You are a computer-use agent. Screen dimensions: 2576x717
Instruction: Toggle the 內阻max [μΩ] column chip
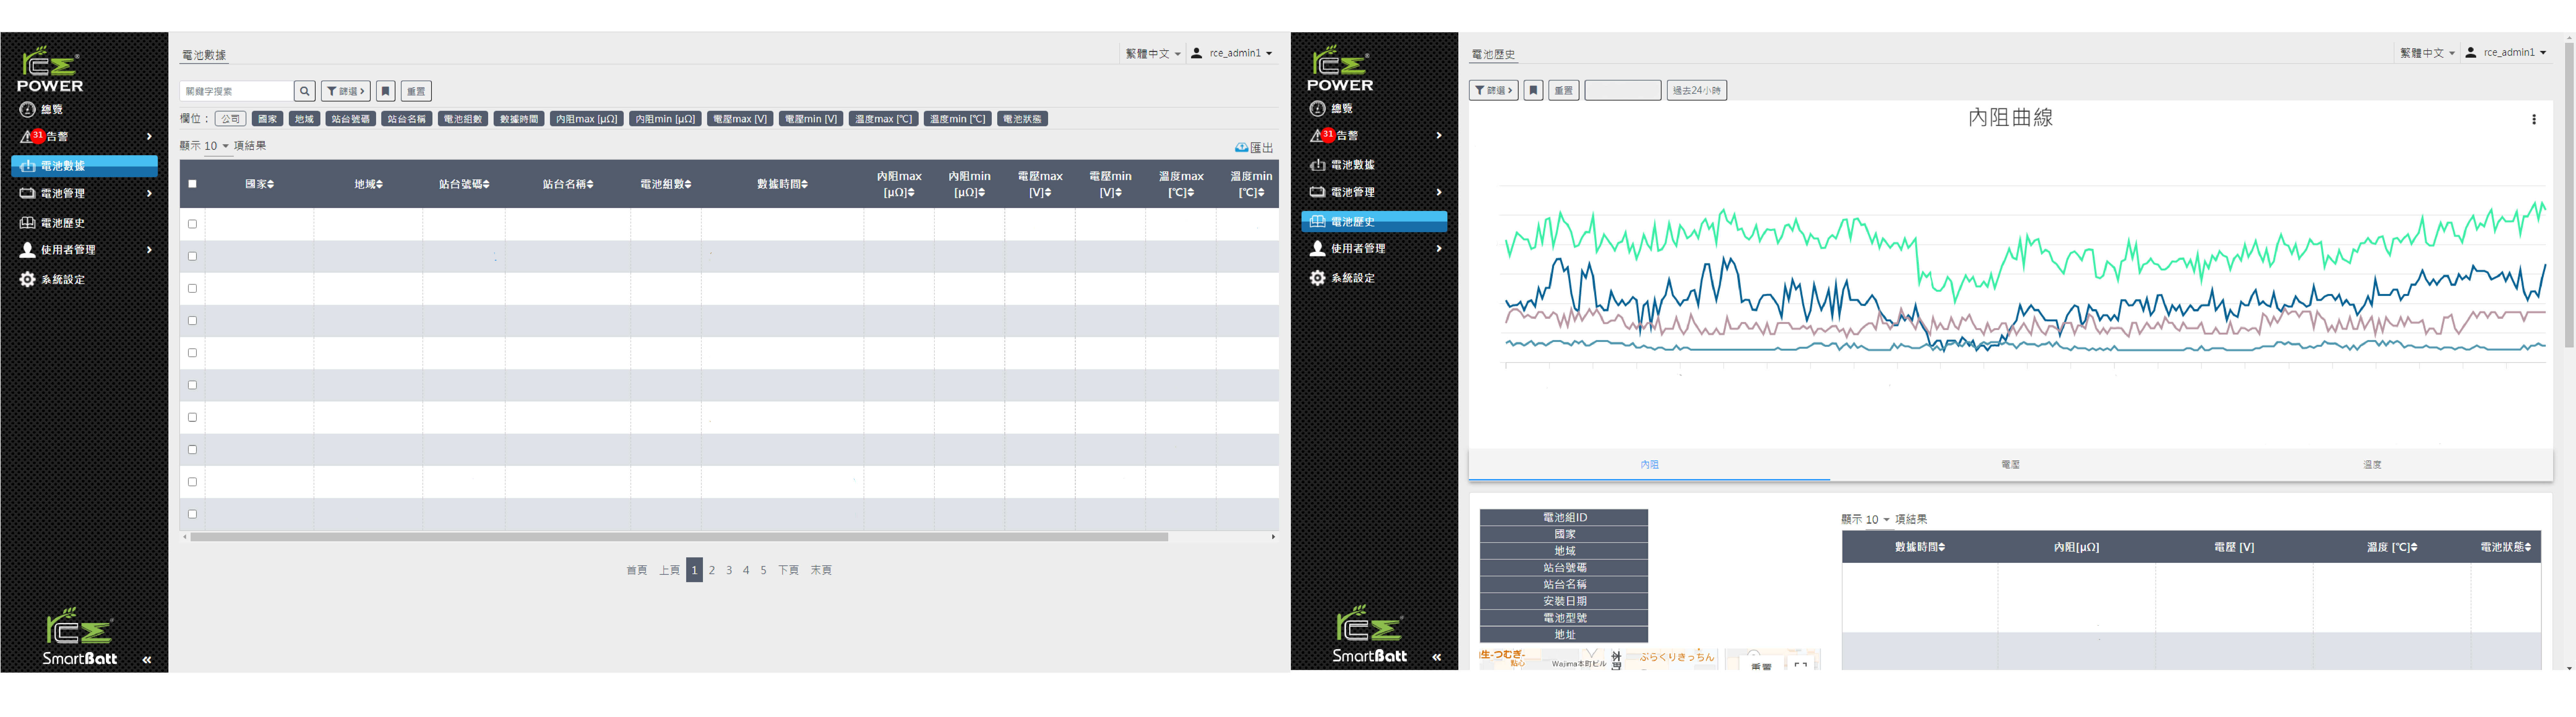(587, 119)
